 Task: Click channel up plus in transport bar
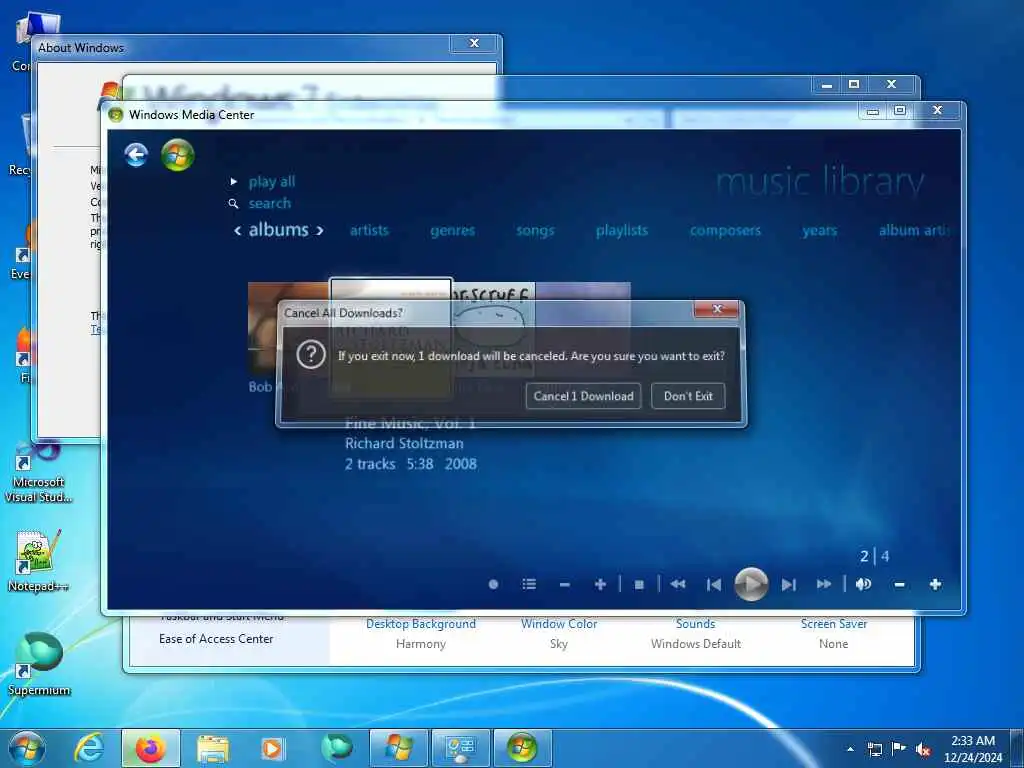pyautogui.click(x=600, y=584)
